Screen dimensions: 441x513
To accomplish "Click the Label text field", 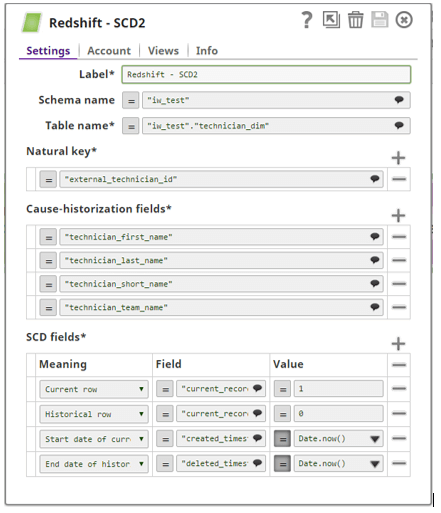I will (266, 74).
